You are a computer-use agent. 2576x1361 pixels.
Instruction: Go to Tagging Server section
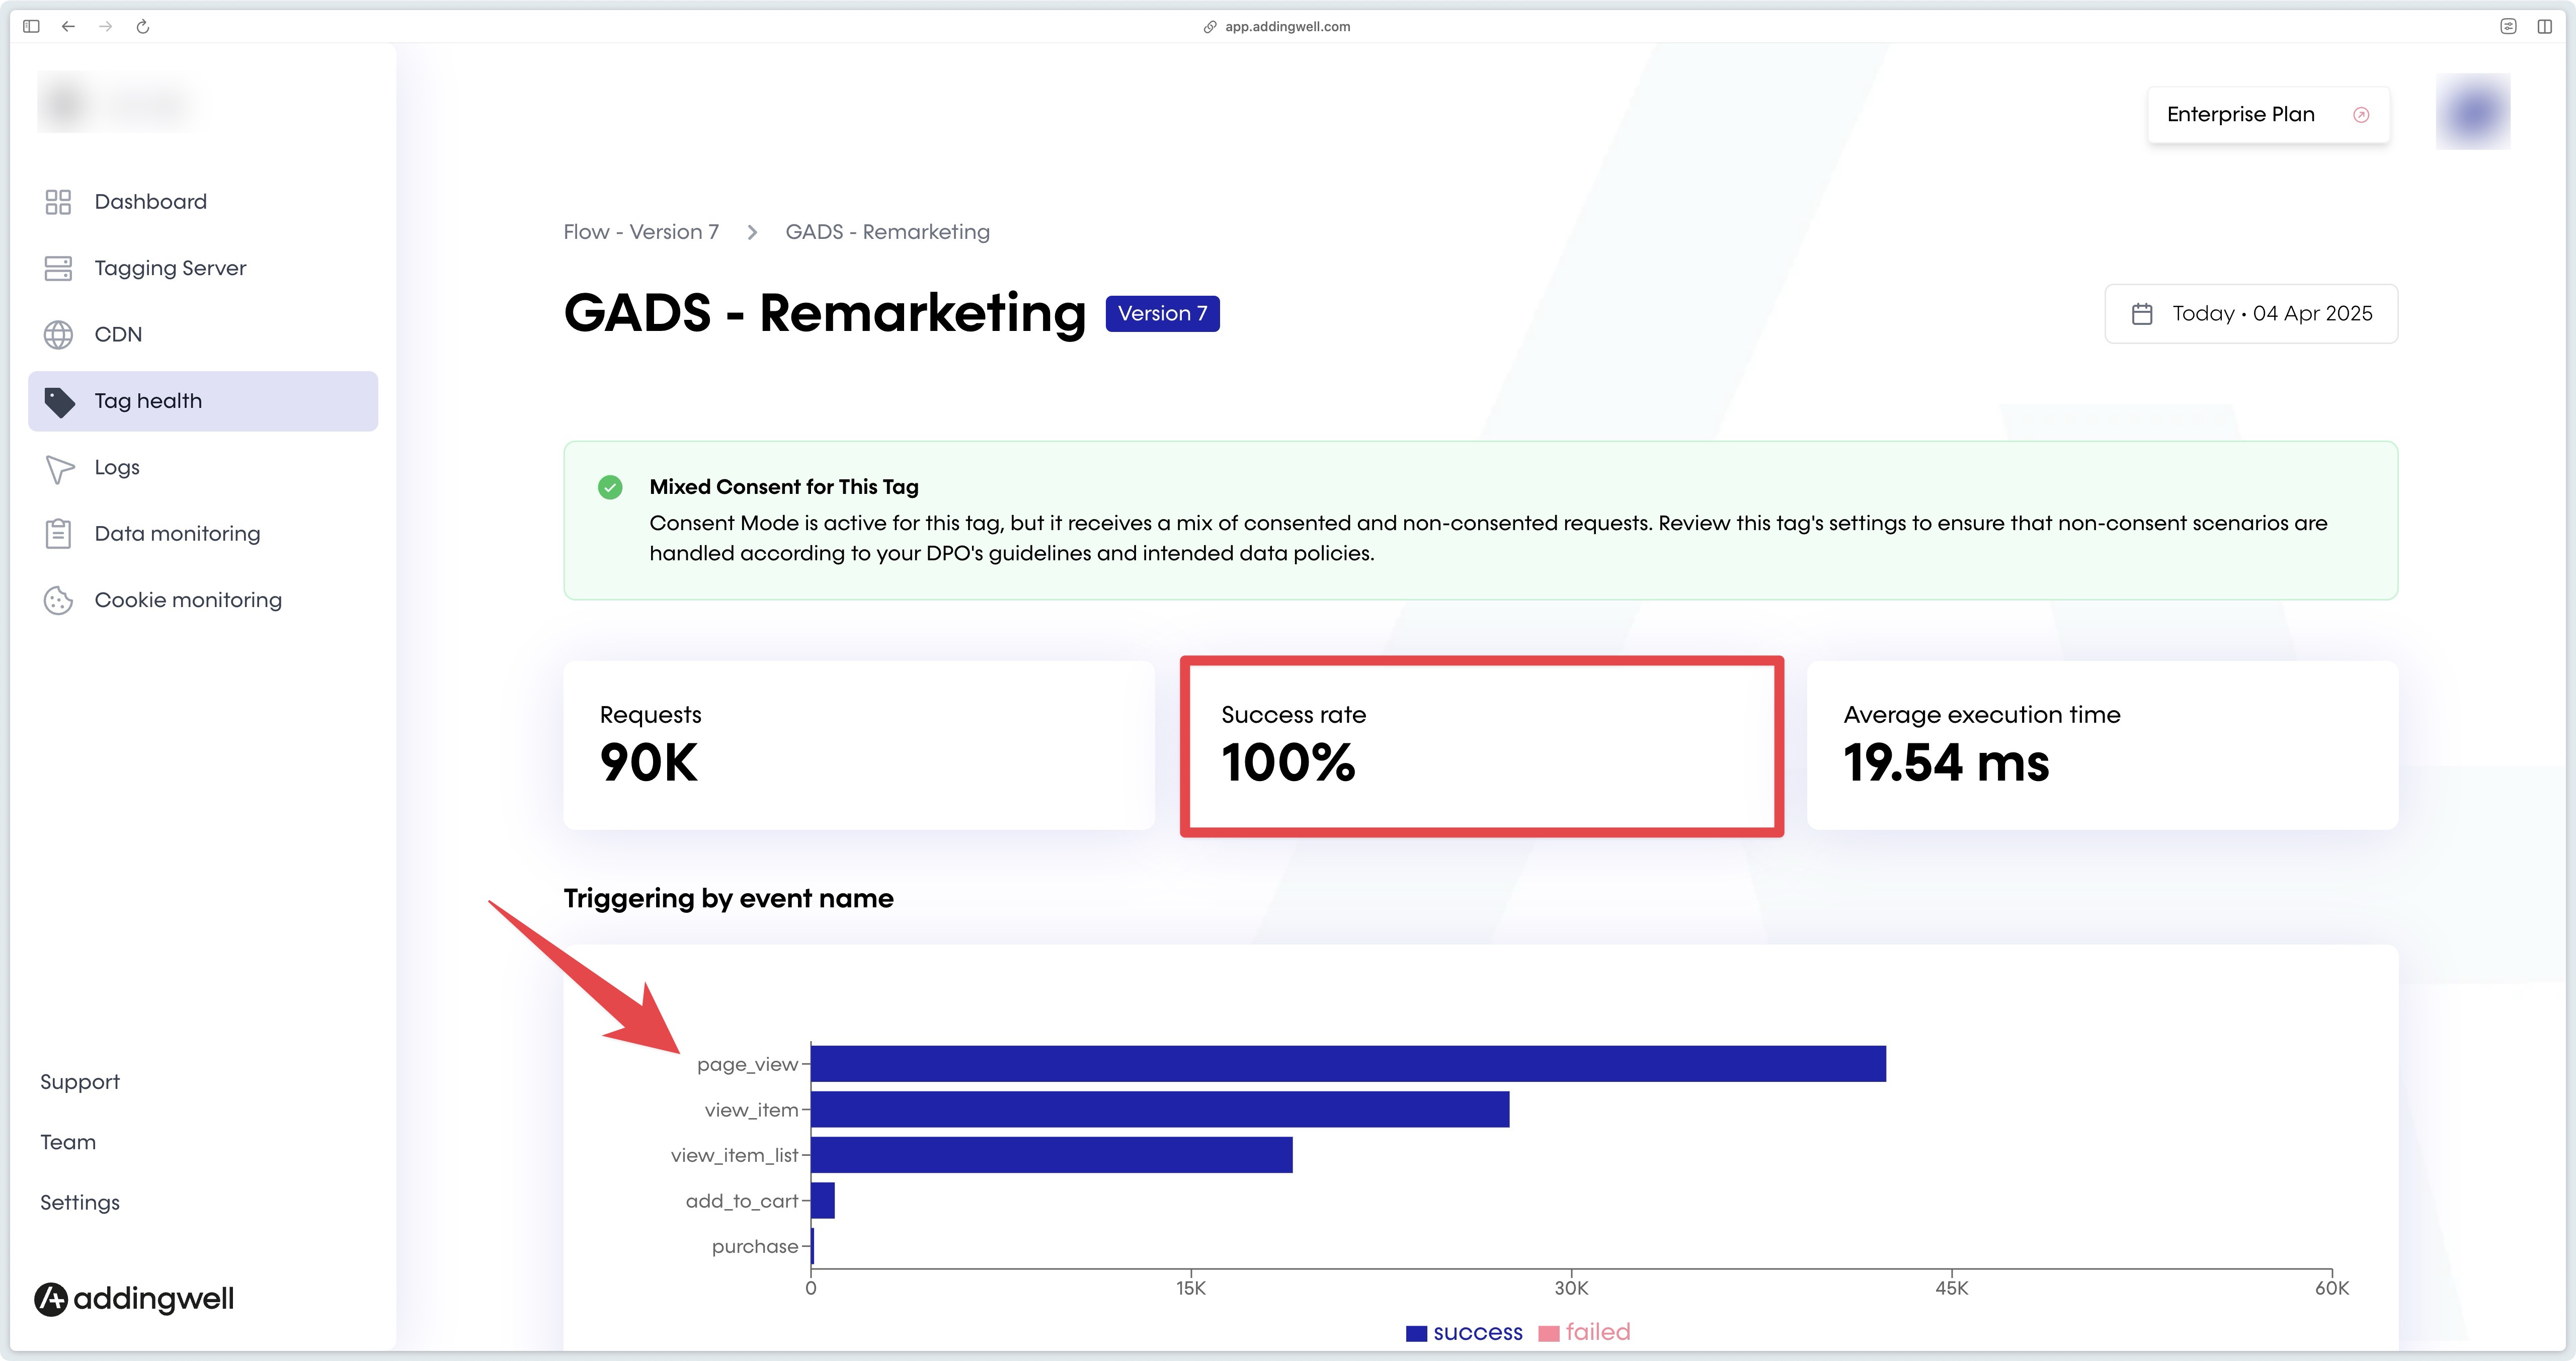203,268
